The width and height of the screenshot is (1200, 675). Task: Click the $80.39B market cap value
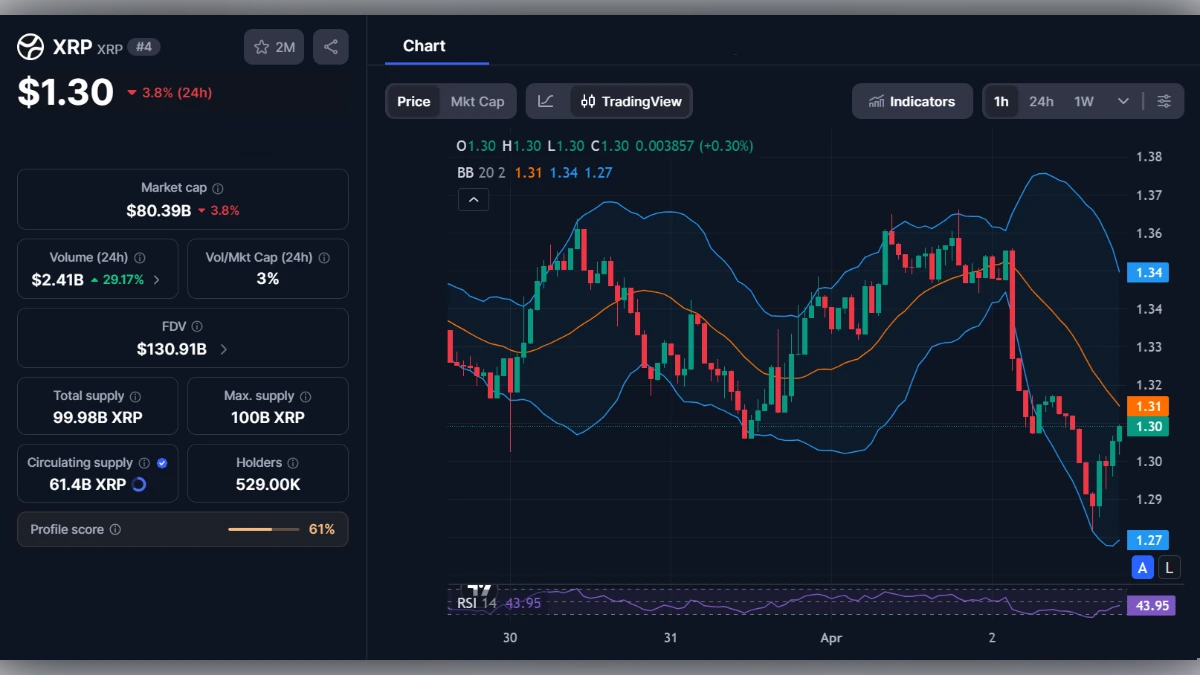pos(157,211)
